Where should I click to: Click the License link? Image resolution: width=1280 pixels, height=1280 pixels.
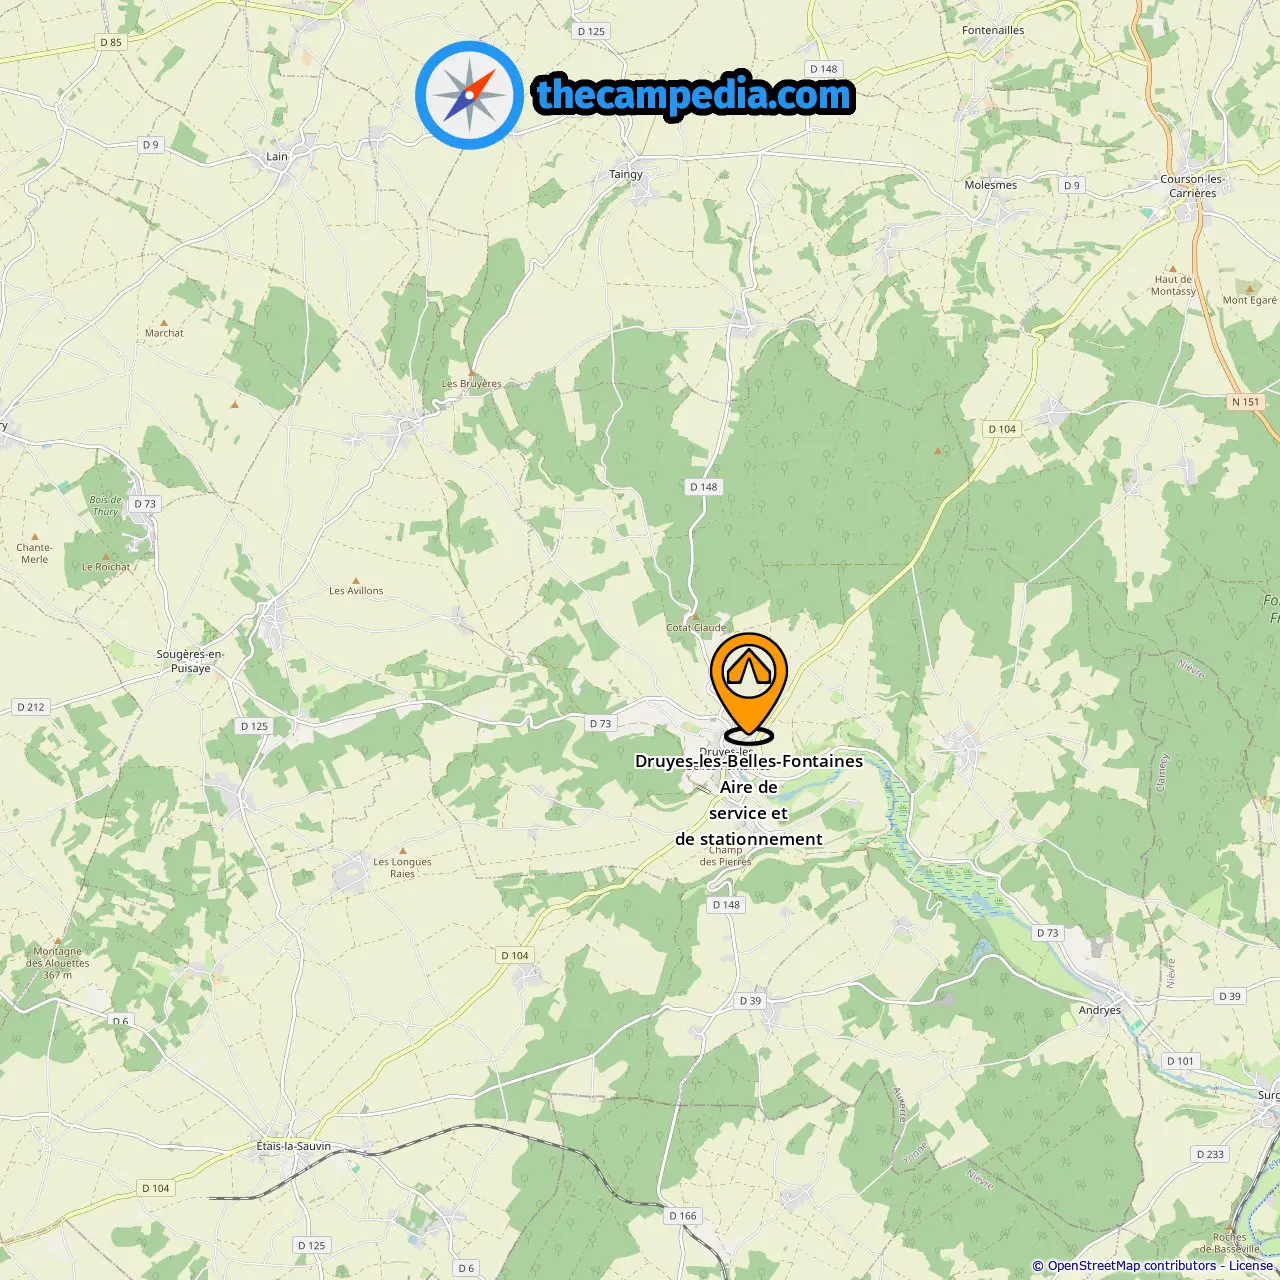click(1251, 1266)
